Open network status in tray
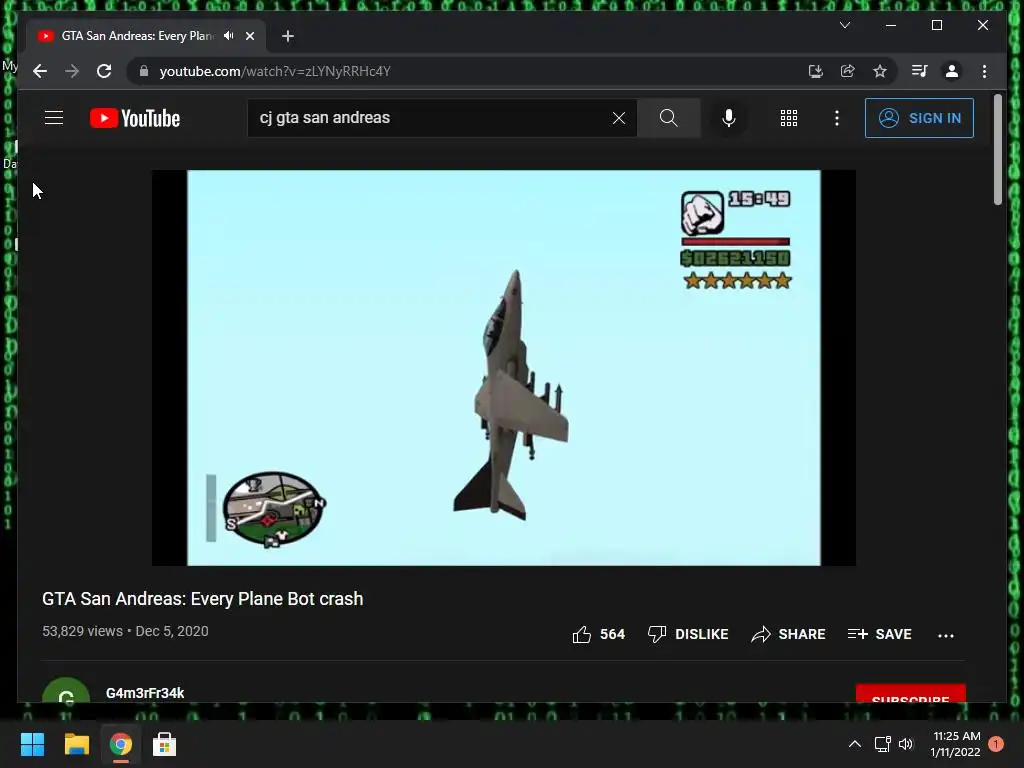This screenshot has width=1024, height=768. (x=882, y=744)
